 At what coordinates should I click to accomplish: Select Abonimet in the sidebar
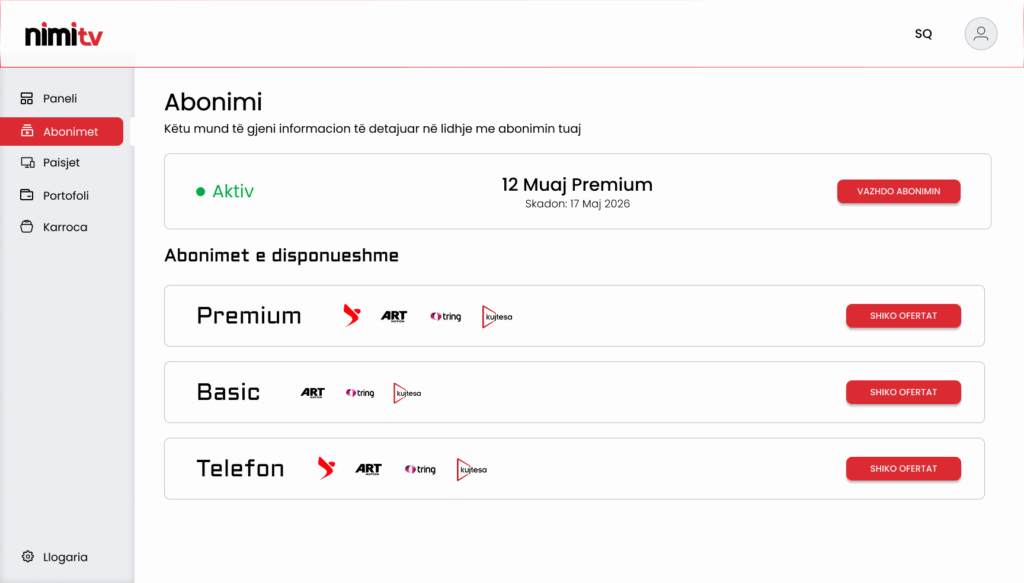tap(62, 131)
